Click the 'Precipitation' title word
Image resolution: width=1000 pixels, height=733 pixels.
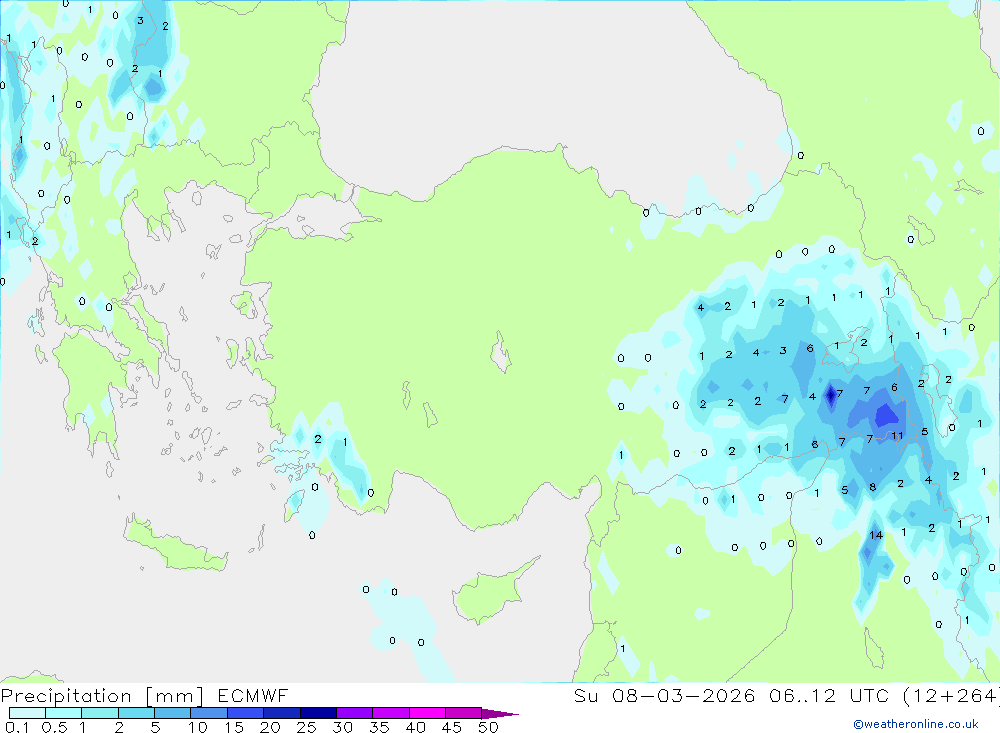tap(66, 696)
